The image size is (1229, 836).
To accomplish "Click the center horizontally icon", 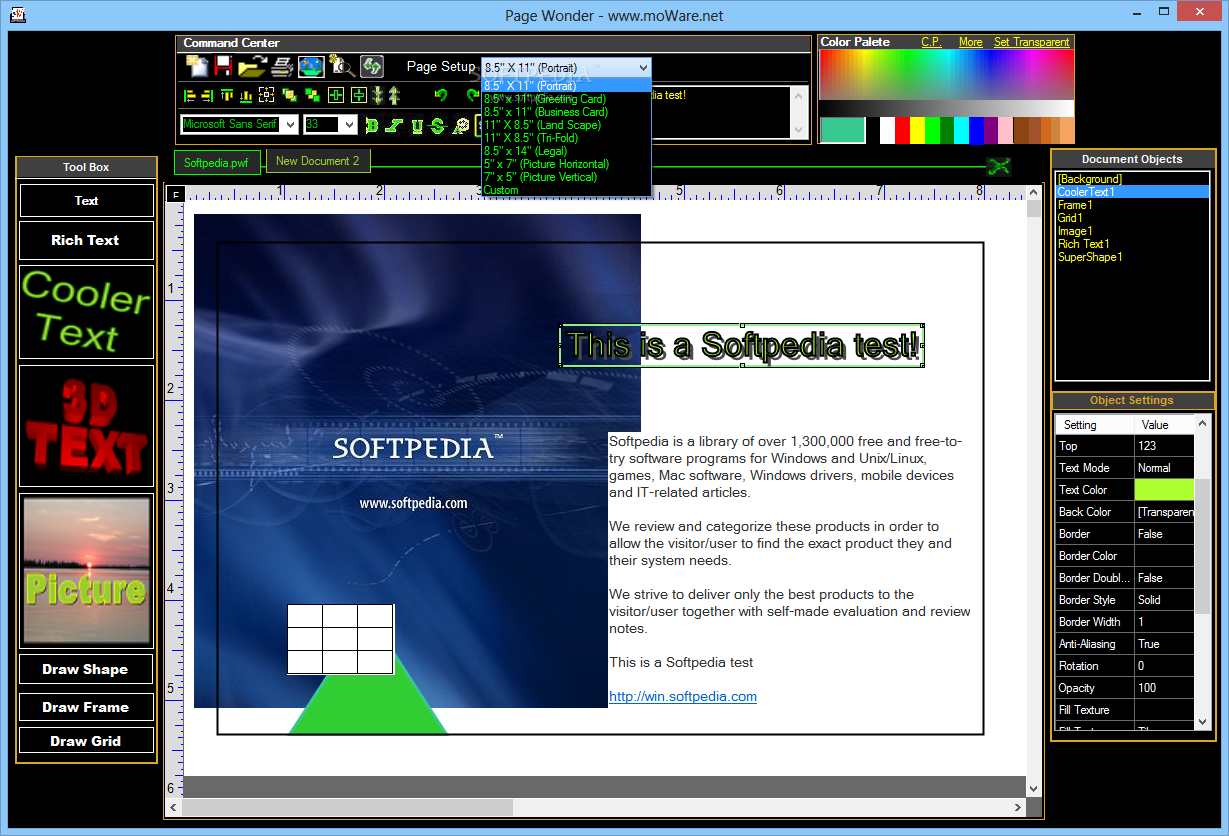I will pos(335,95).
